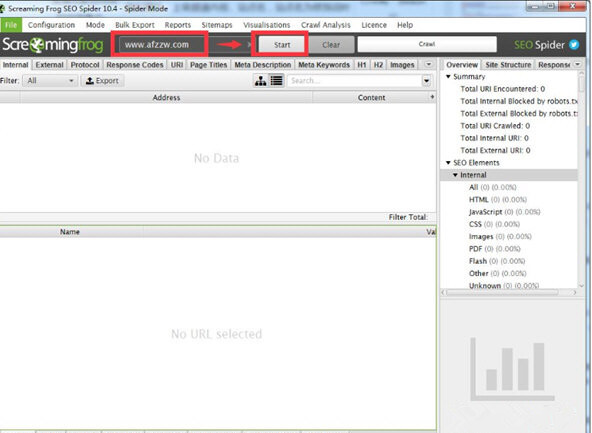The image size is (592, 433).
Task: Click the Screaming Frog logo
Action: coord(52,45)
